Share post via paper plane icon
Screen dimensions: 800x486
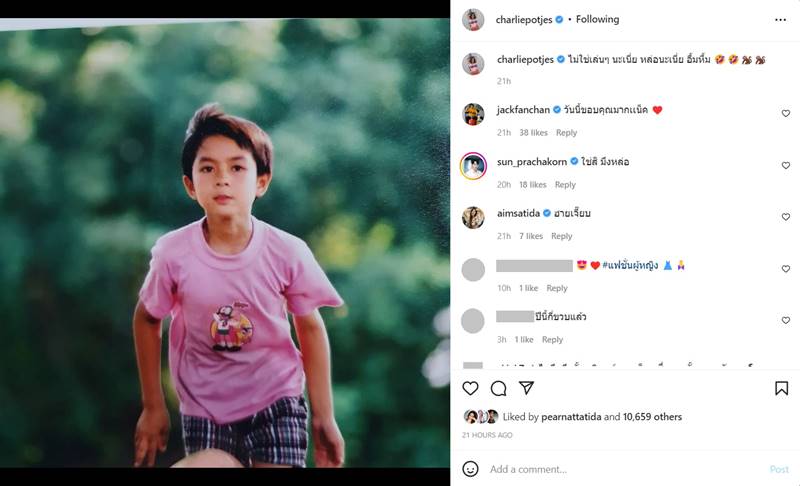pos(526,388)
